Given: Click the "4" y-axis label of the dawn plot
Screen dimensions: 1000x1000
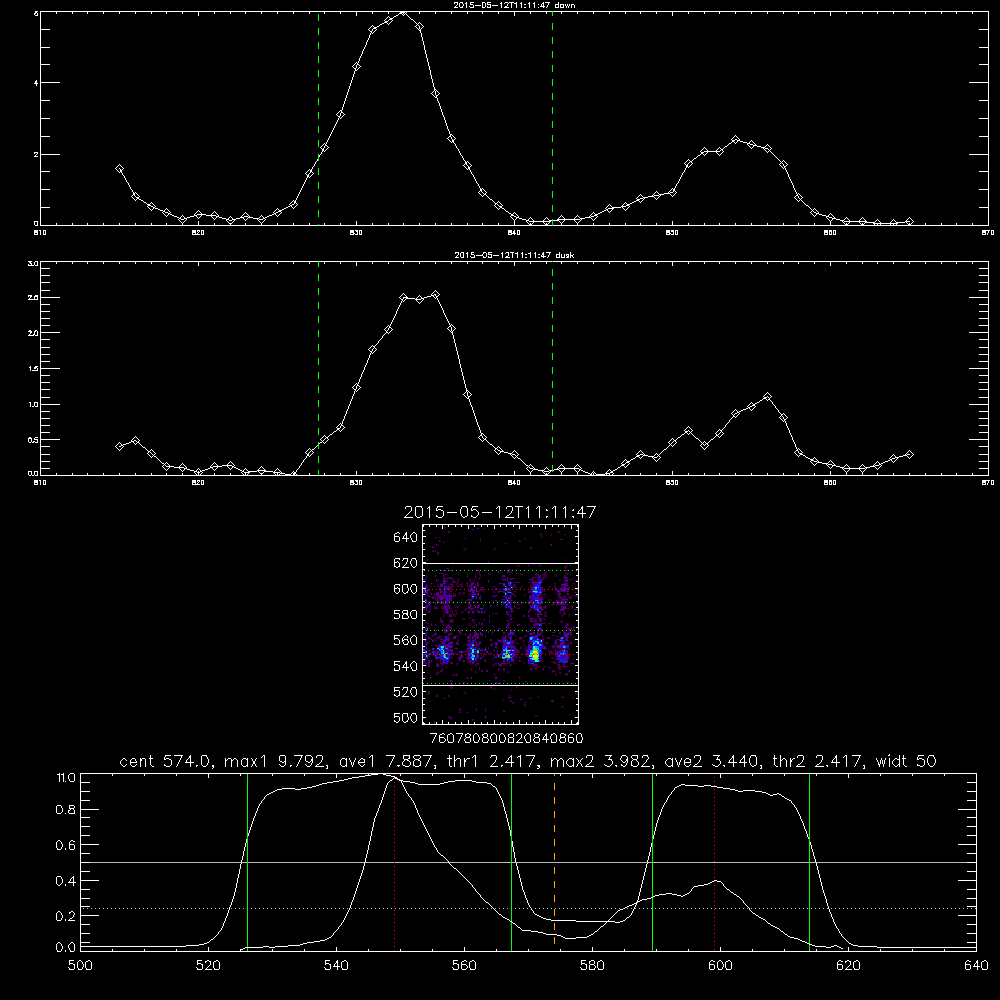Looking at the screenshot, I should (36, 83).
